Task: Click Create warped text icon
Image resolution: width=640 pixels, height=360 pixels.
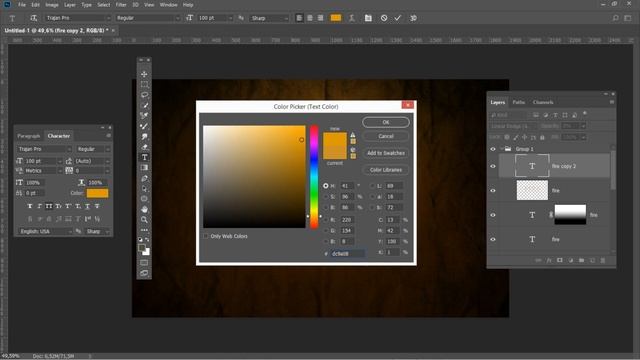Action: point(351,18)
